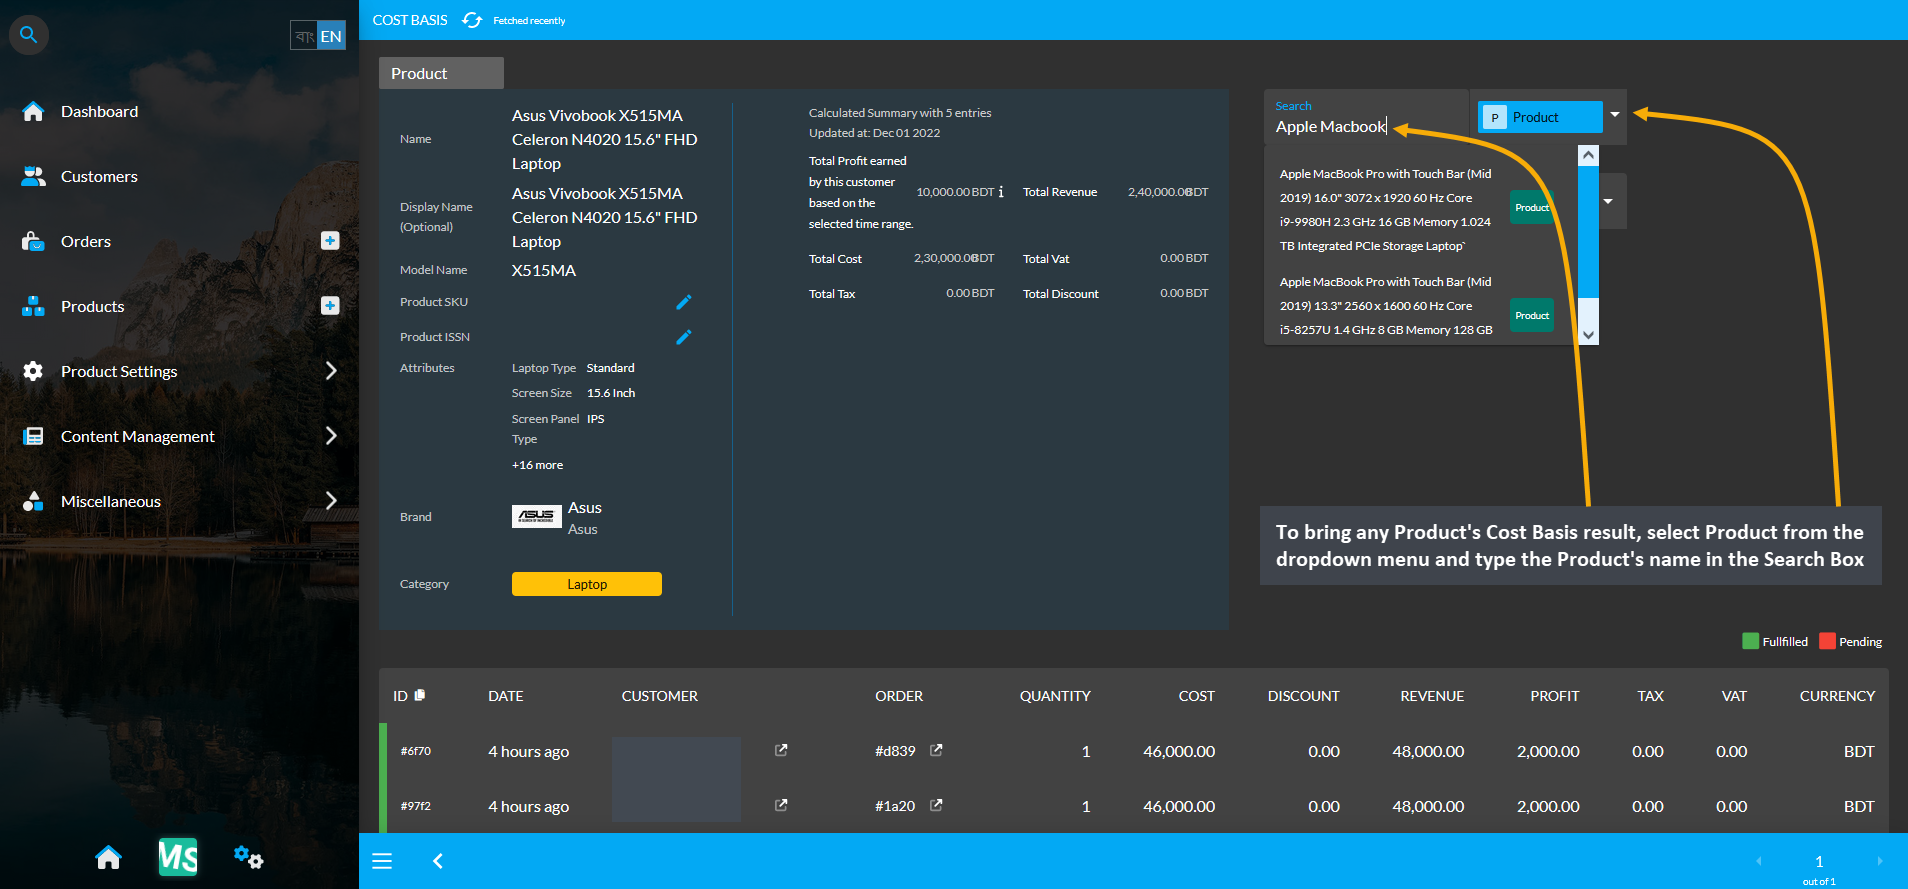
Task: Click the Content Management list icon
Action: coord(33,436)
